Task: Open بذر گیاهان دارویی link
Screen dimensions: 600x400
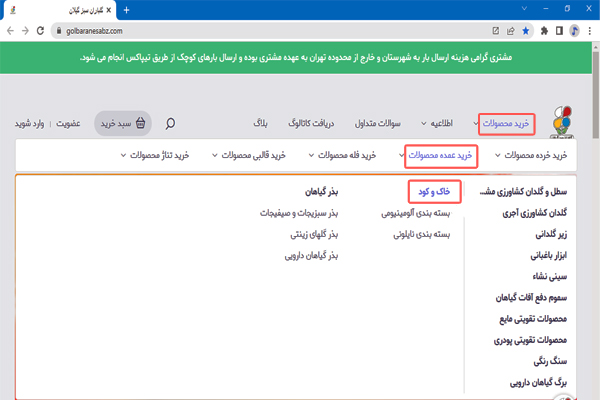Action: click(x=311, y=255)
